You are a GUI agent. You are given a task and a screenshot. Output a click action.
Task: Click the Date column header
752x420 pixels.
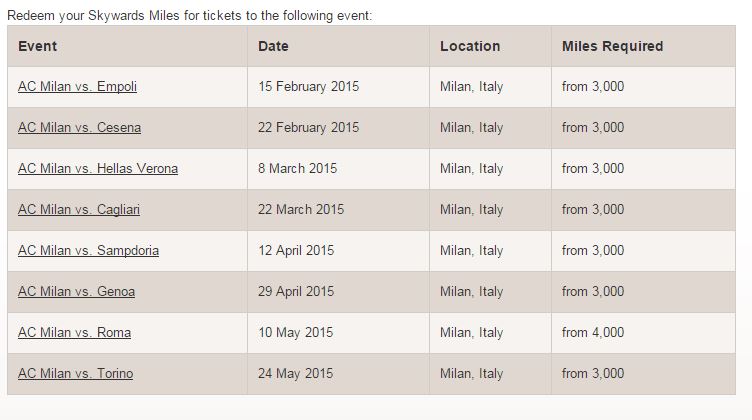[273, 46]
